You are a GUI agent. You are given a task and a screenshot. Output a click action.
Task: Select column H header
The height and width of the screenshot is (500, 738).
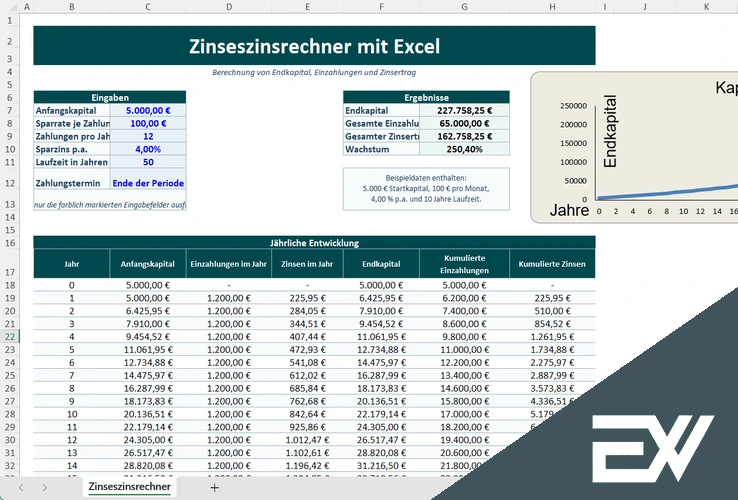coord(552,7)
